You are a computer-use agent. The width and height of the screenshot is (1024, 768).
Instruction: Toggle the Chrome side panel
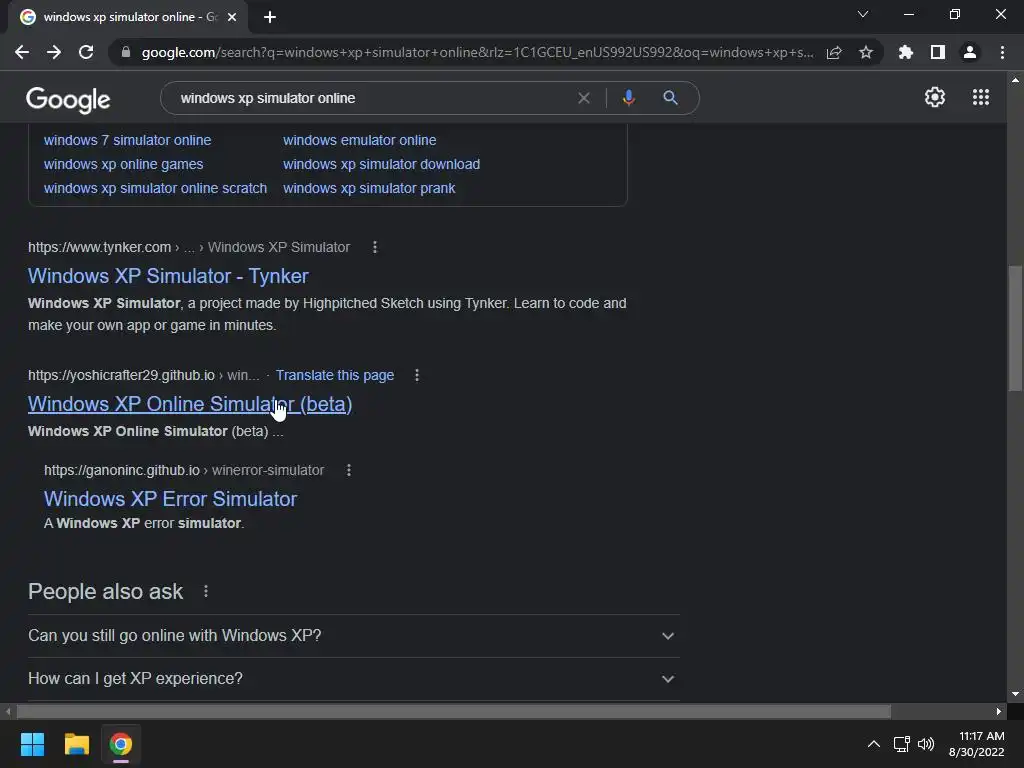coord(938,52)
